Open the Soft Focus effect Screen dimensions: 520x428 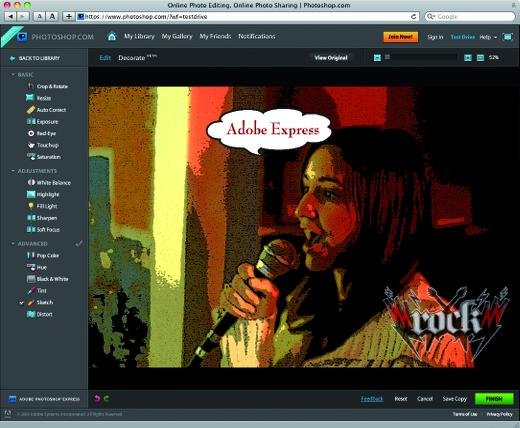click(x=44, y=230)
